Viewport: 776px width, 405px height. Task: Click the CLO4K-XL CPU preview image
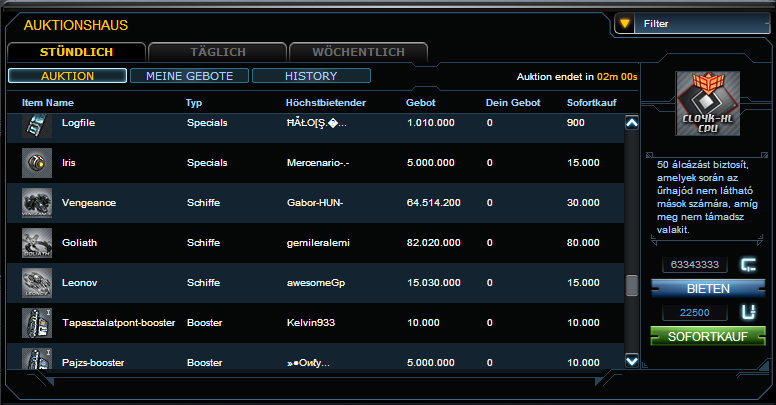pos(707,110)
